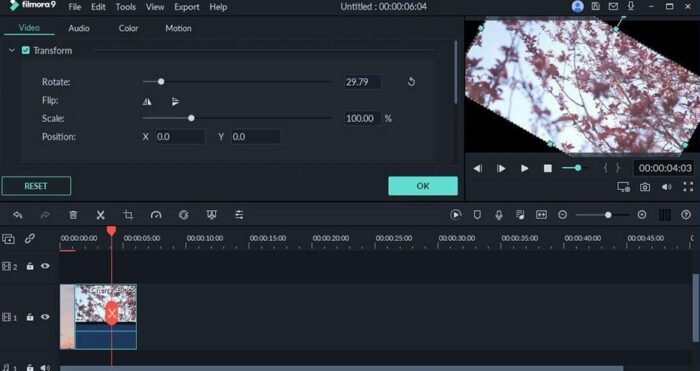
Task: Toggle the lock on video track 1
Action: (30, 317)
